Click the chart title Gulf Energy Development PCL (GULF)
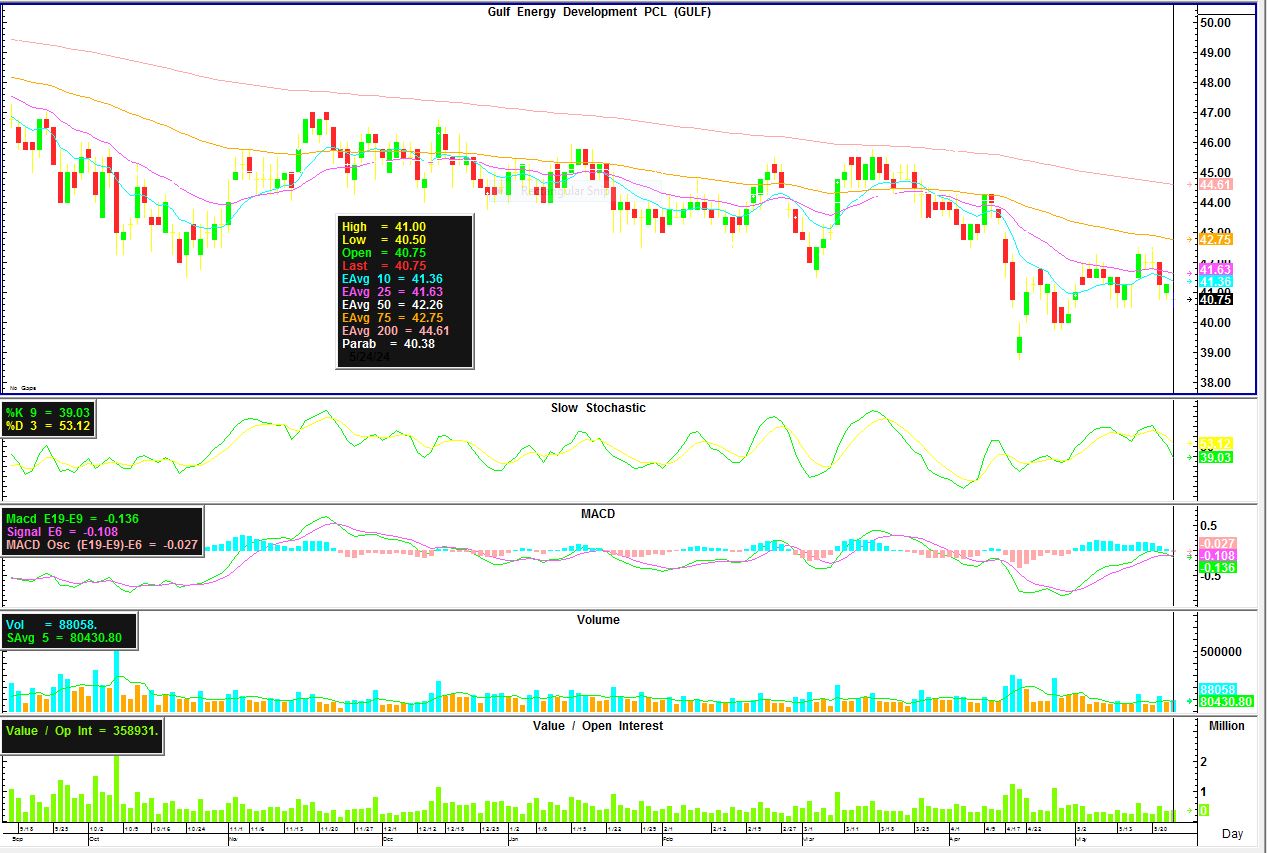Image resolution: width=1268 pixels, height=853 pixels. tap(599, 12)
